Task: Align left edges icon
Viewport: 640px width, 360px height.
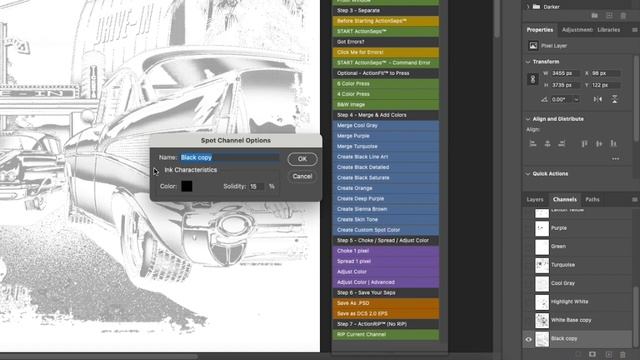Action: coord(533,144)
